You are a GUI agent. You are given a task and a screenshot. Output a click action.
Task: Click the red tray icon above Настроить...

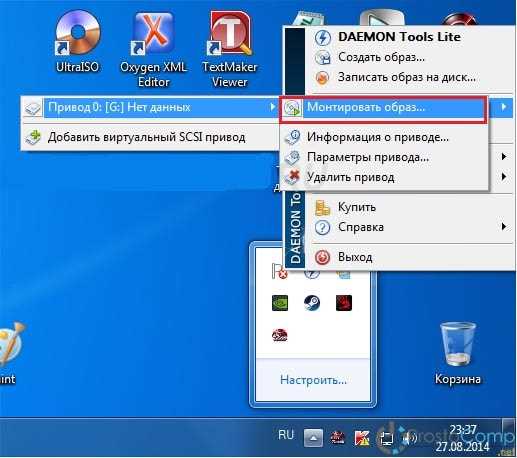tap(280, 335)
